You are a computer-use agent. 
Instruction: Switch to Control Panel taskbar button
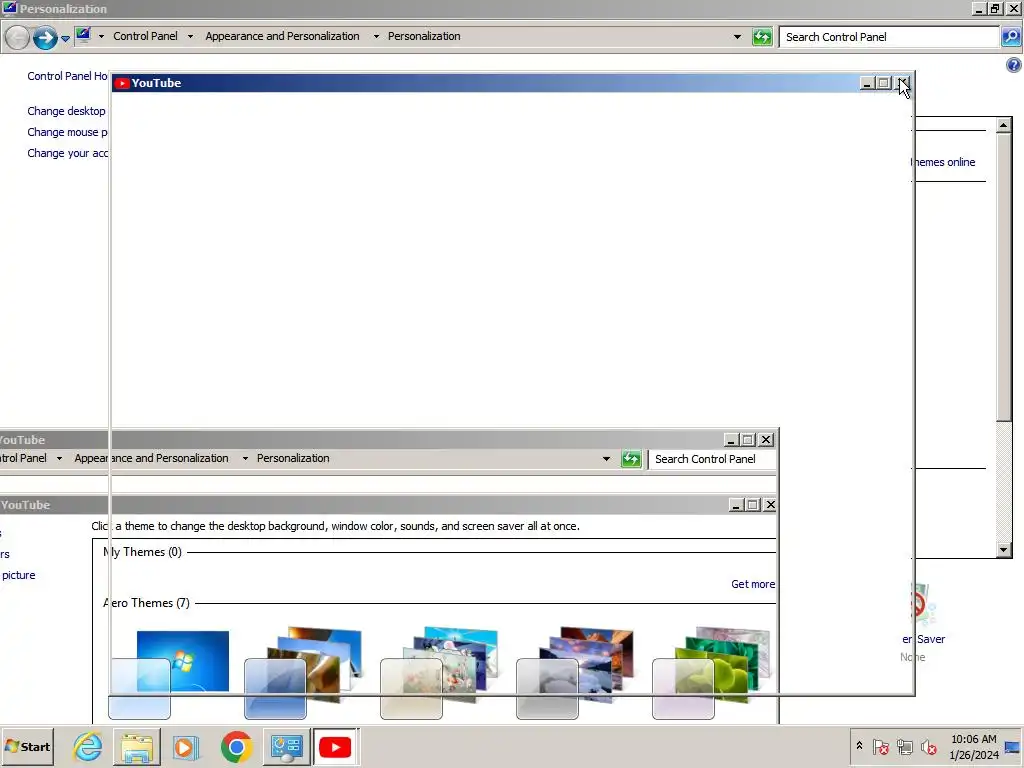[286, 747]
